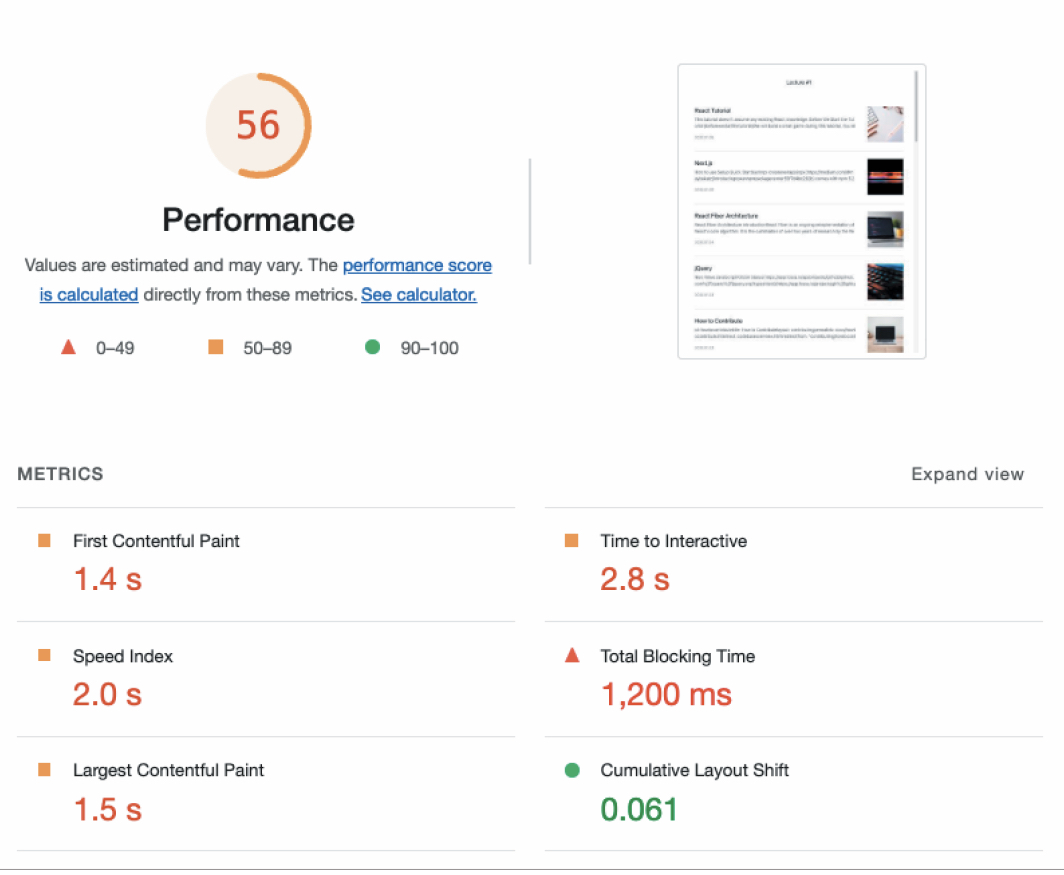Expand the Cumulative Layout Shift metric
Image resolution: width=1064 pixels, height=875 pixels.
point(793,793)
